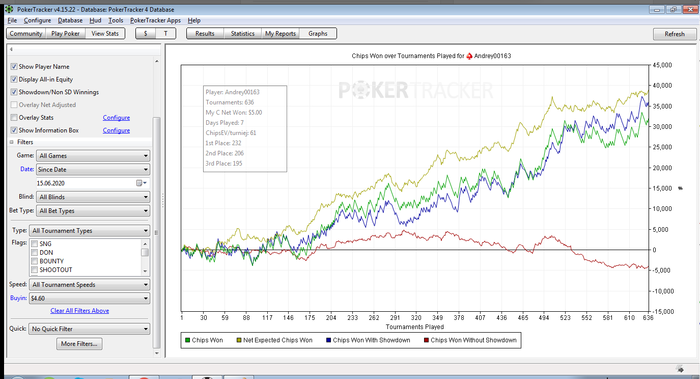Click the More Filters button
Image resolution: width=700 pixels, height=379 pixels.
tap(79, 344)
